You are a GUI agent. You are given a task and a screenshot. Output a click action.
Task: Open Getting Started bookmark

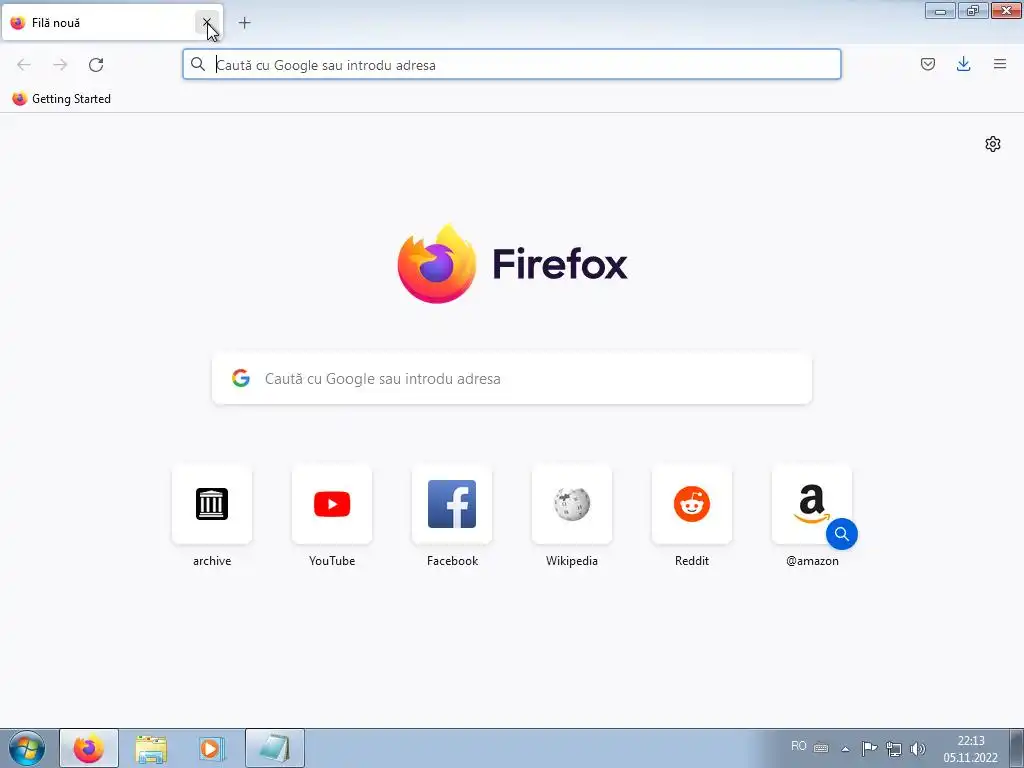62,99
